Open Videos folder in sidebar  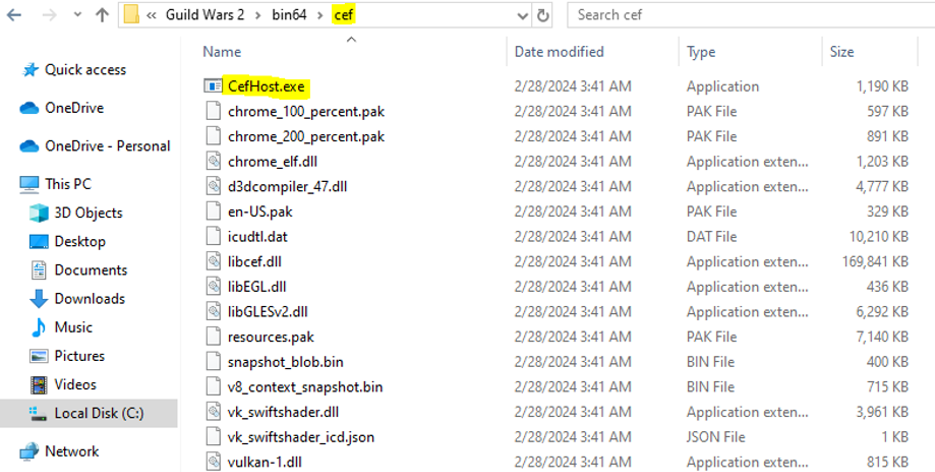tap(75, 384)
